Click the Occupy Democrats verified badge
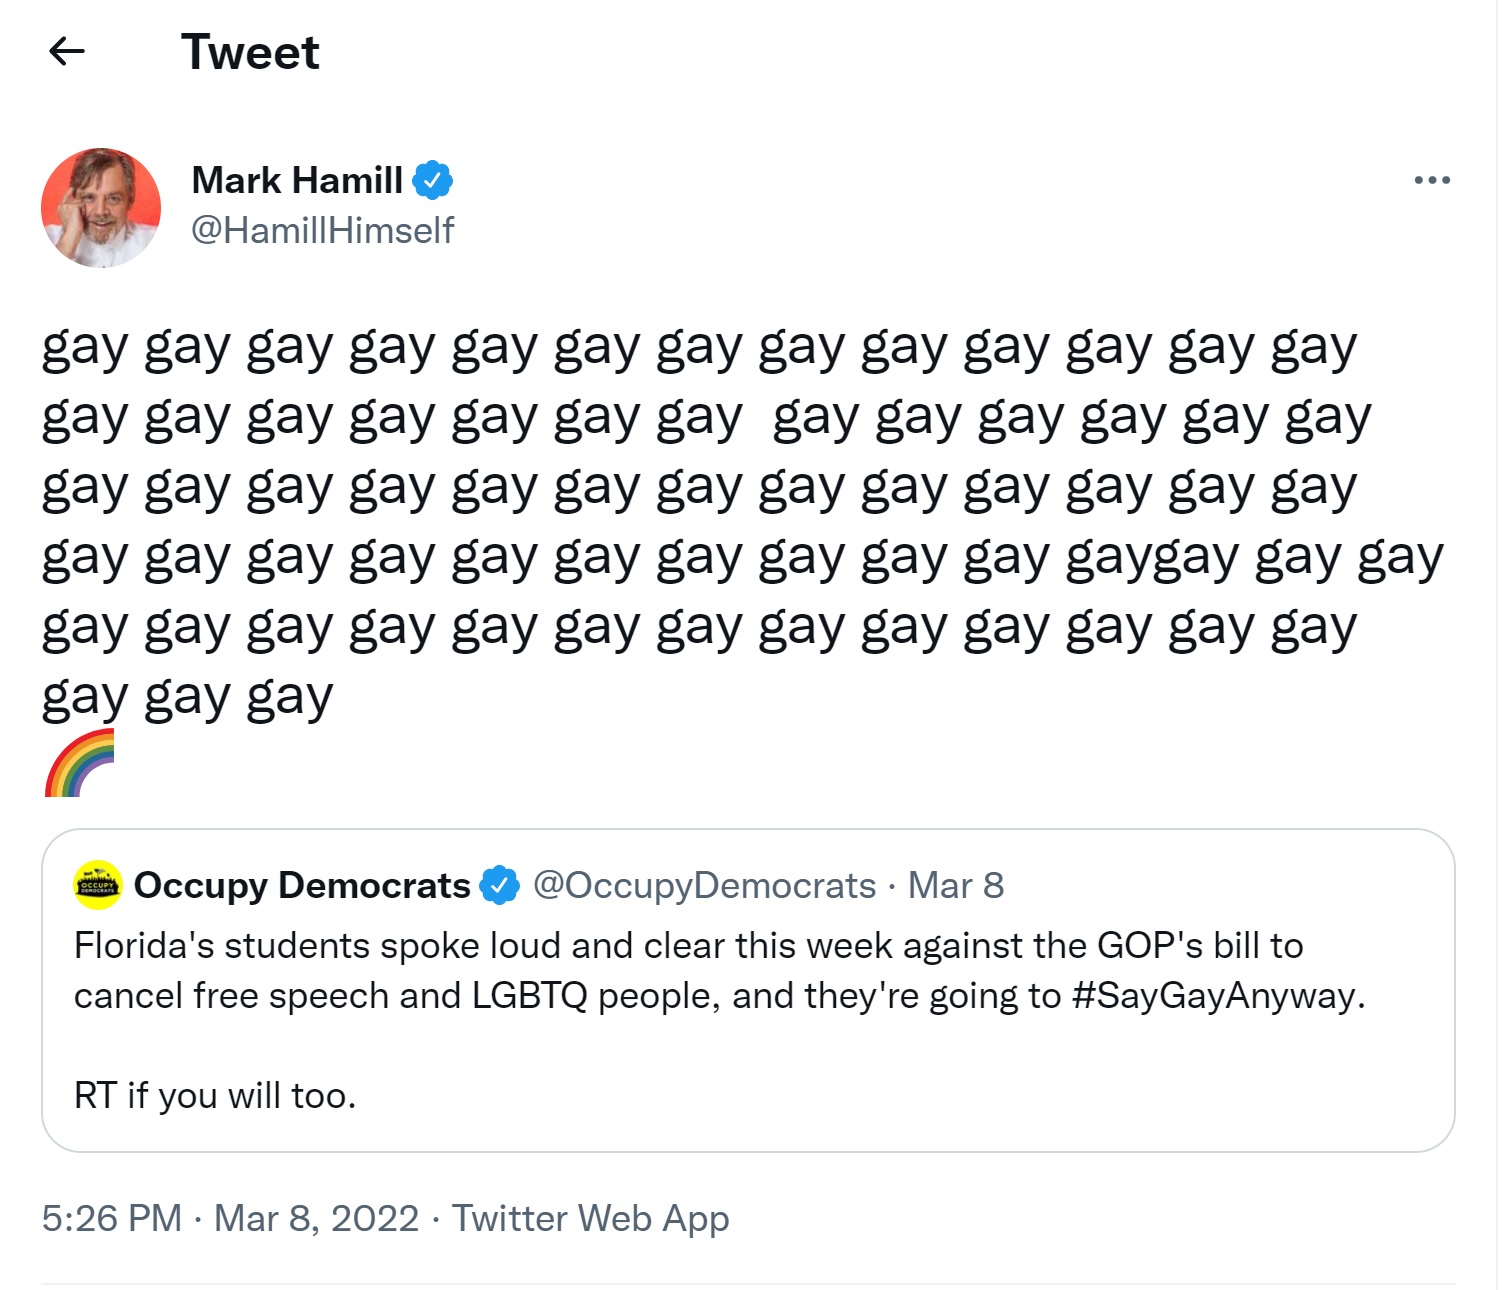1503x1290 pixels. coord(499,883)
